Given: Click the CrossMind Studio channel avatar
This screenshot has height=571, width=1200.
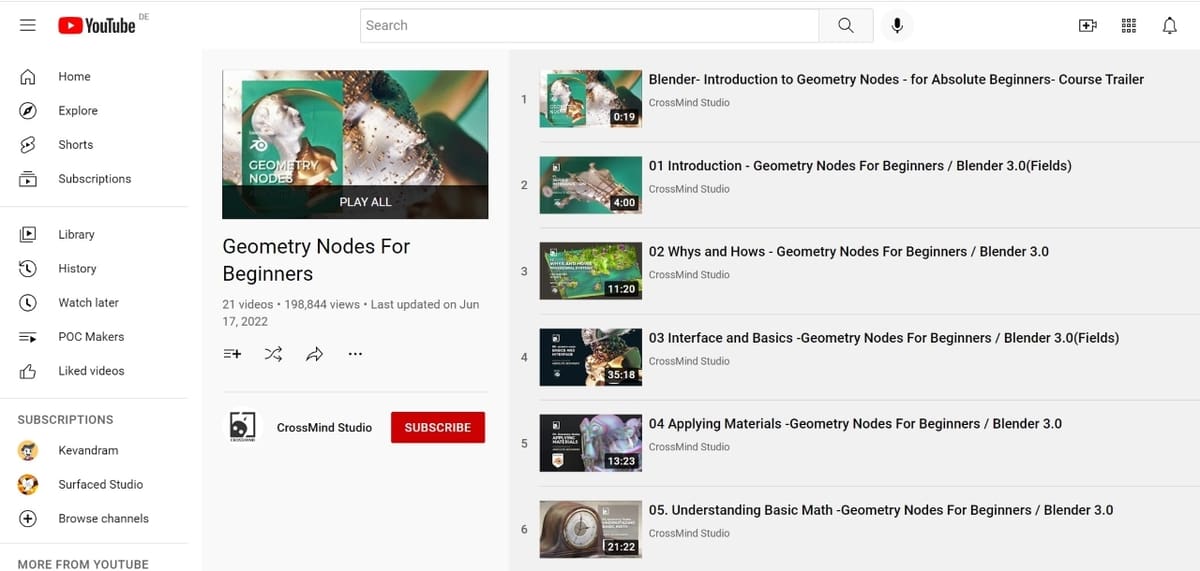Looking at the screenshot, I should (243, 427).
